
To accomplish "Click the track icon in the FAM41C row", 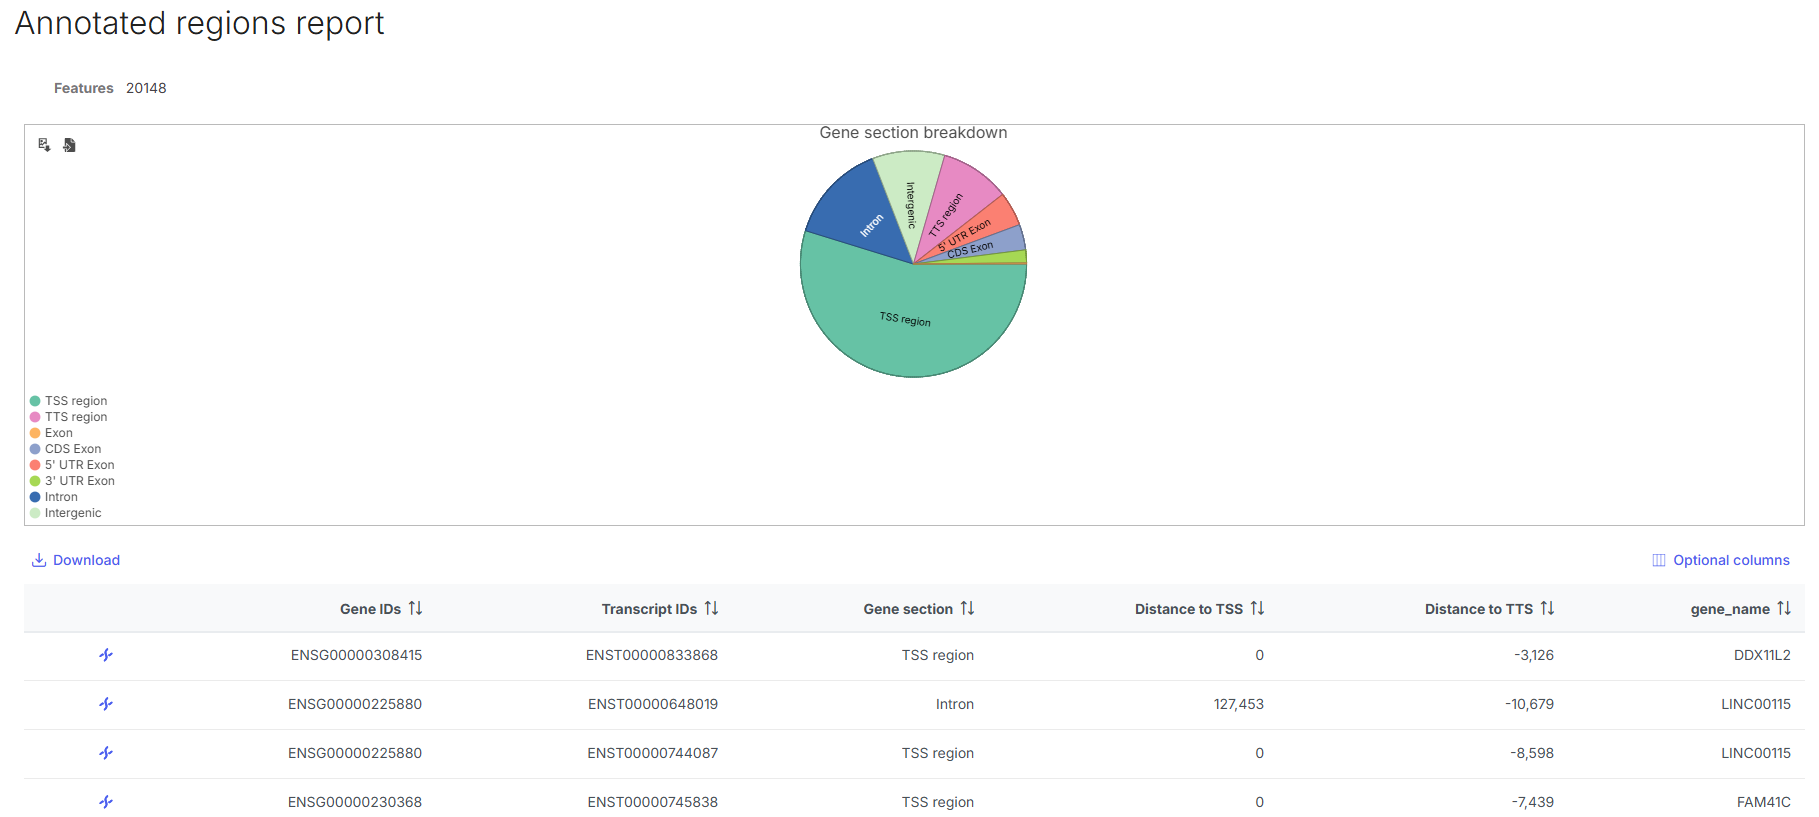I will pyautogui.click(x=106, y=802).
